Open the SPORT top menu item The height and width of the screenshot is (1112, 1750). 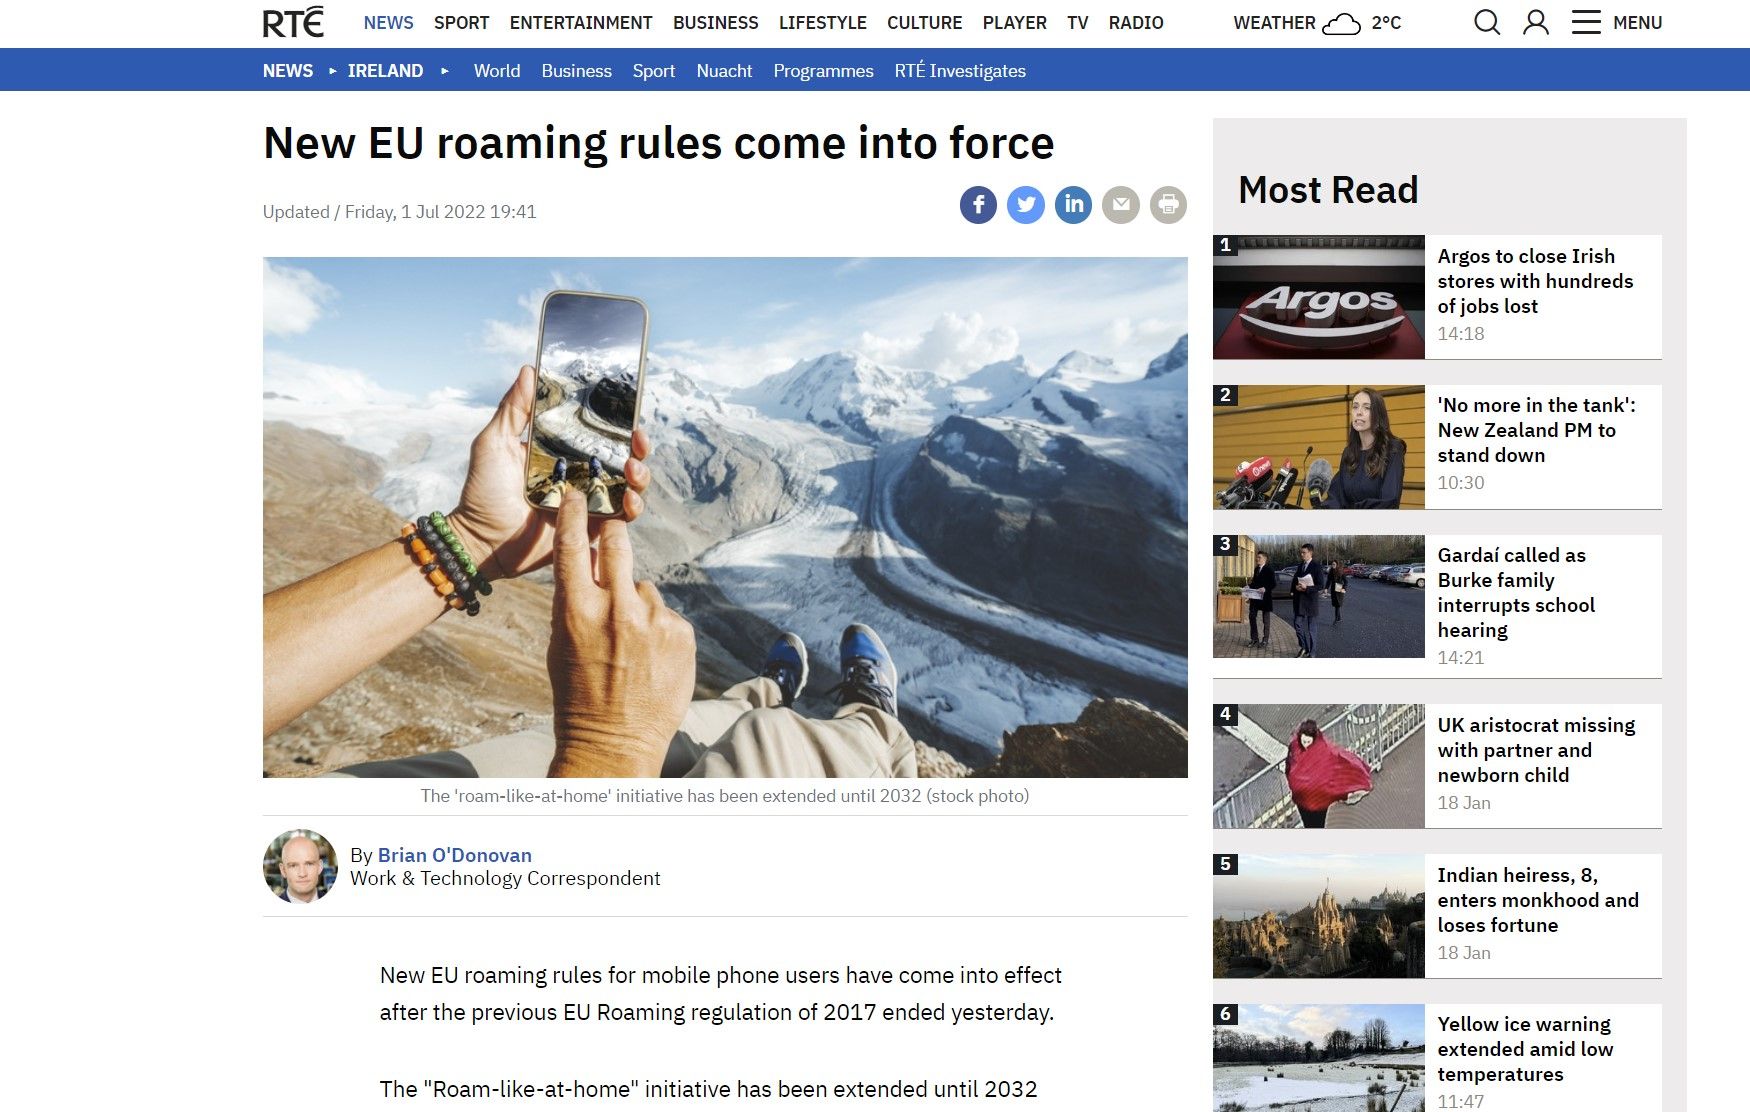coord(461,23)
